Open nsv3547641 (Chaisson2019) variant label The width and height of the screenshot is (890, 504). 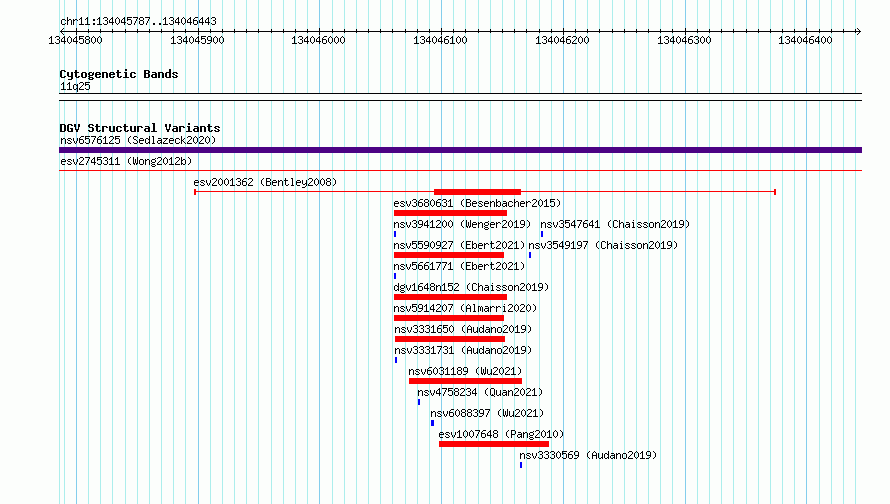tap(615, 224)
